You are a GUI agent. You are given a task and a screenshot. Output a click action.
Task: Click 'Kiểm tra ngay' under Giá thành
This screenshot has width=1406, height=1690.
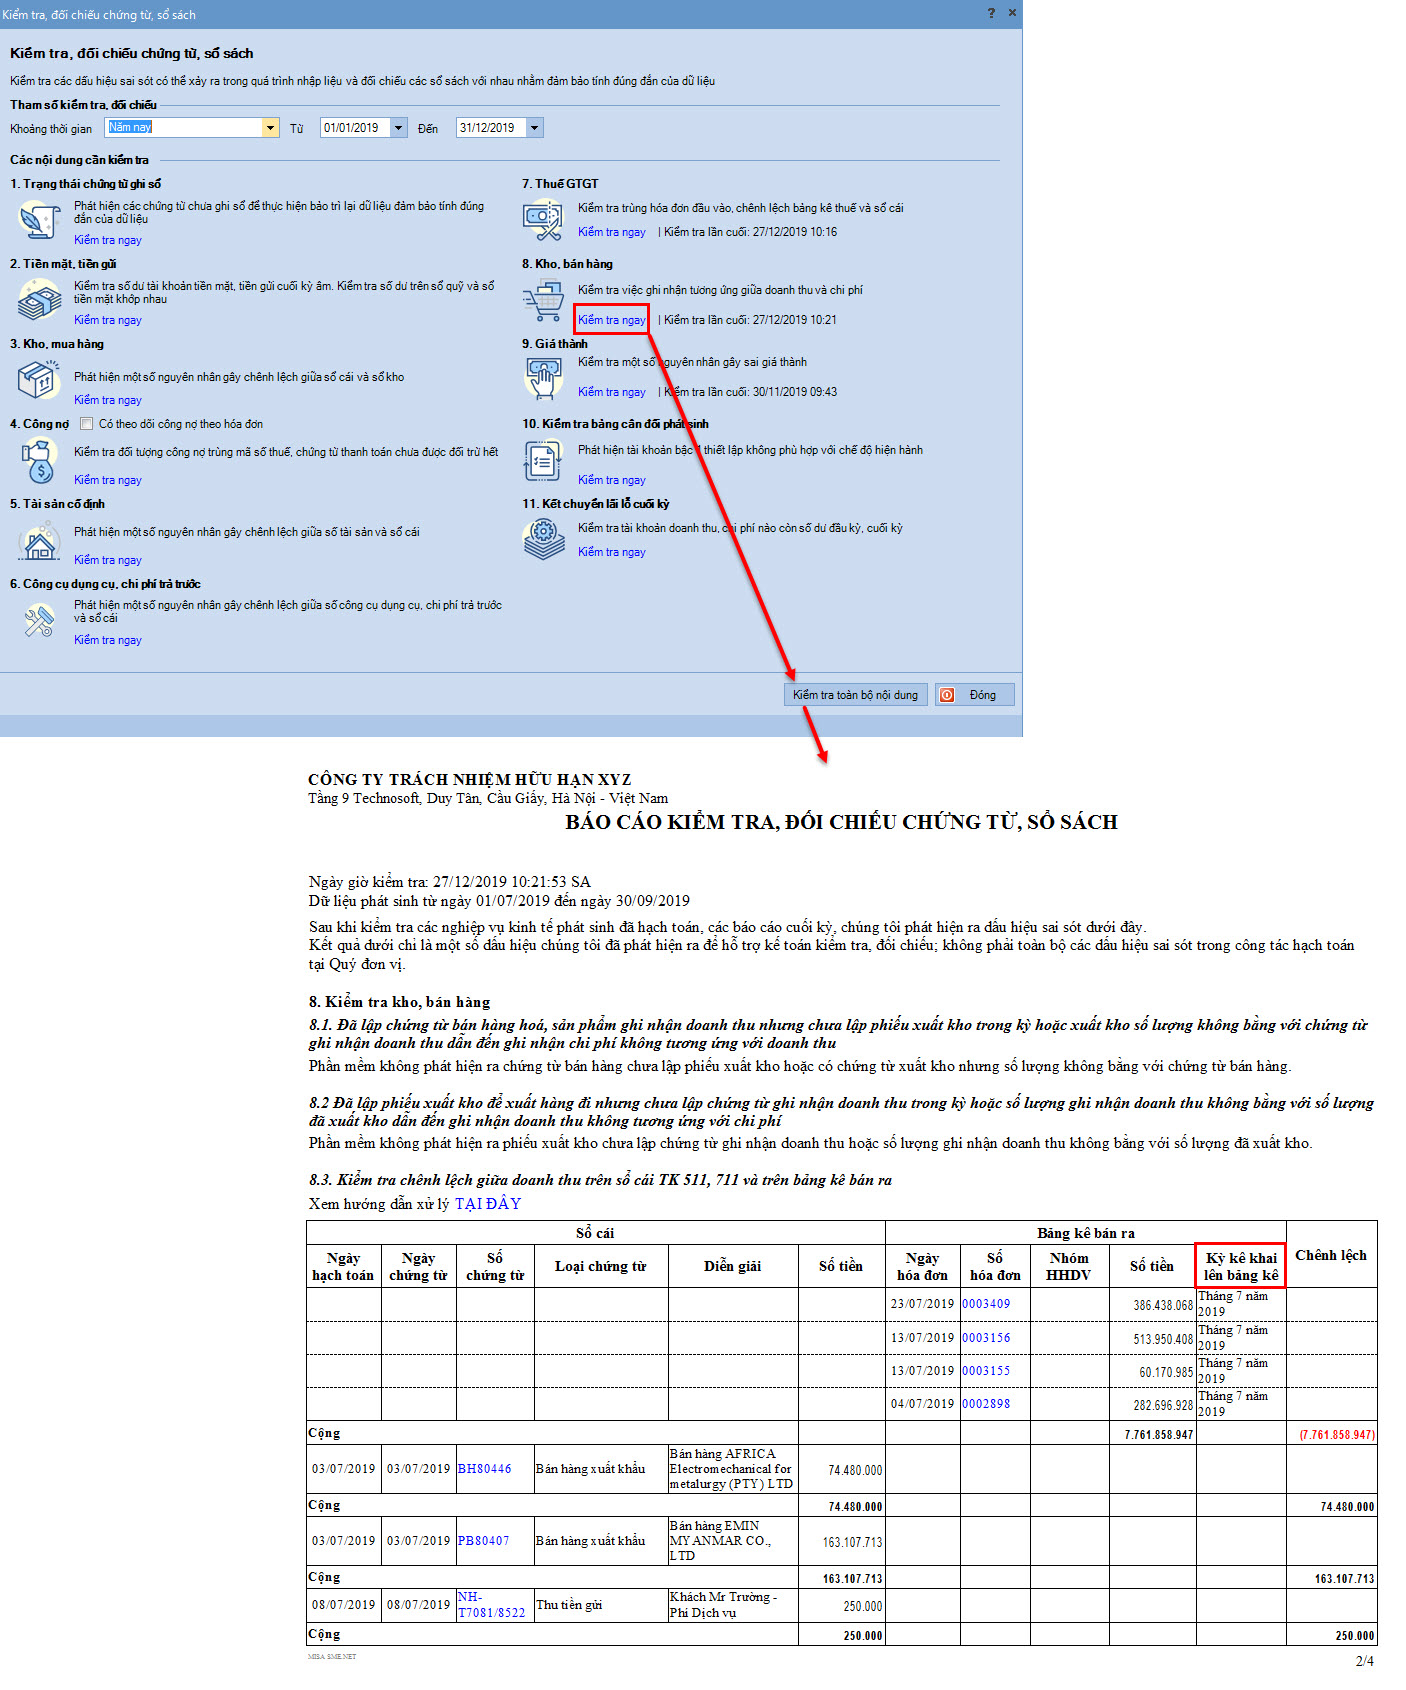(612, 392)
